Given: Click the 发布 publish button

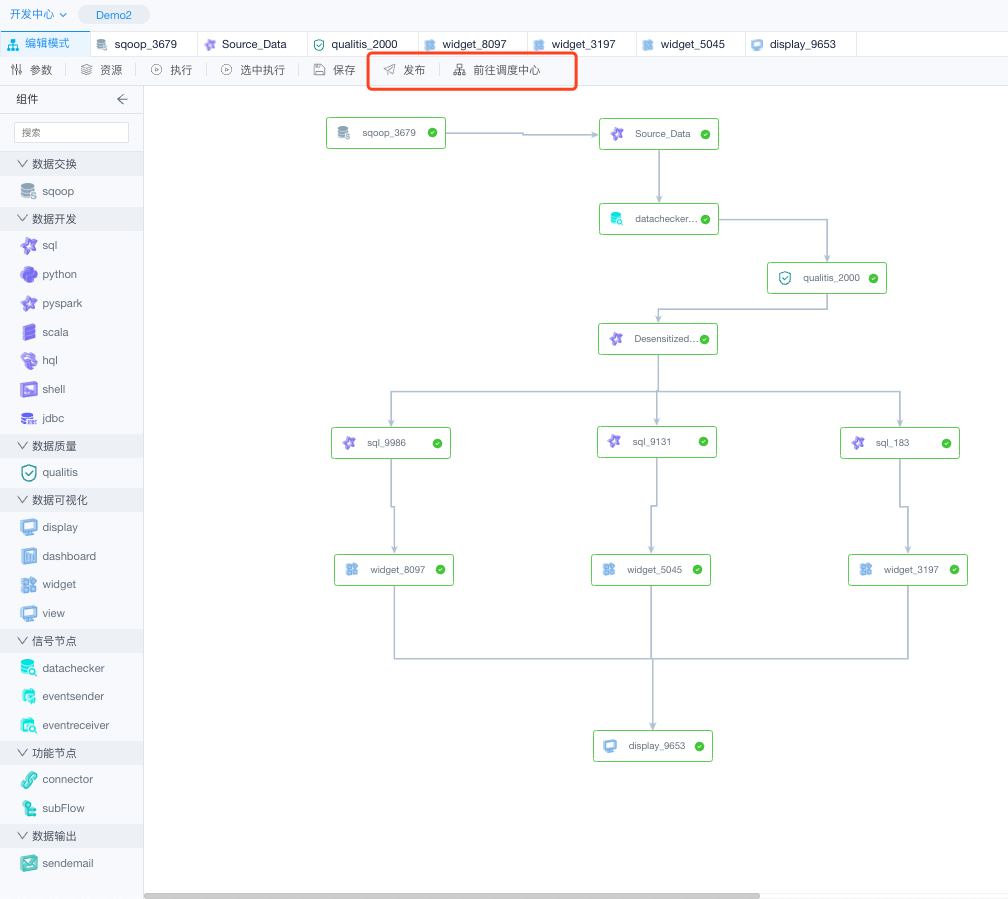Looking at the screenshot, I should pyautogui.click(x=405, y=70).
